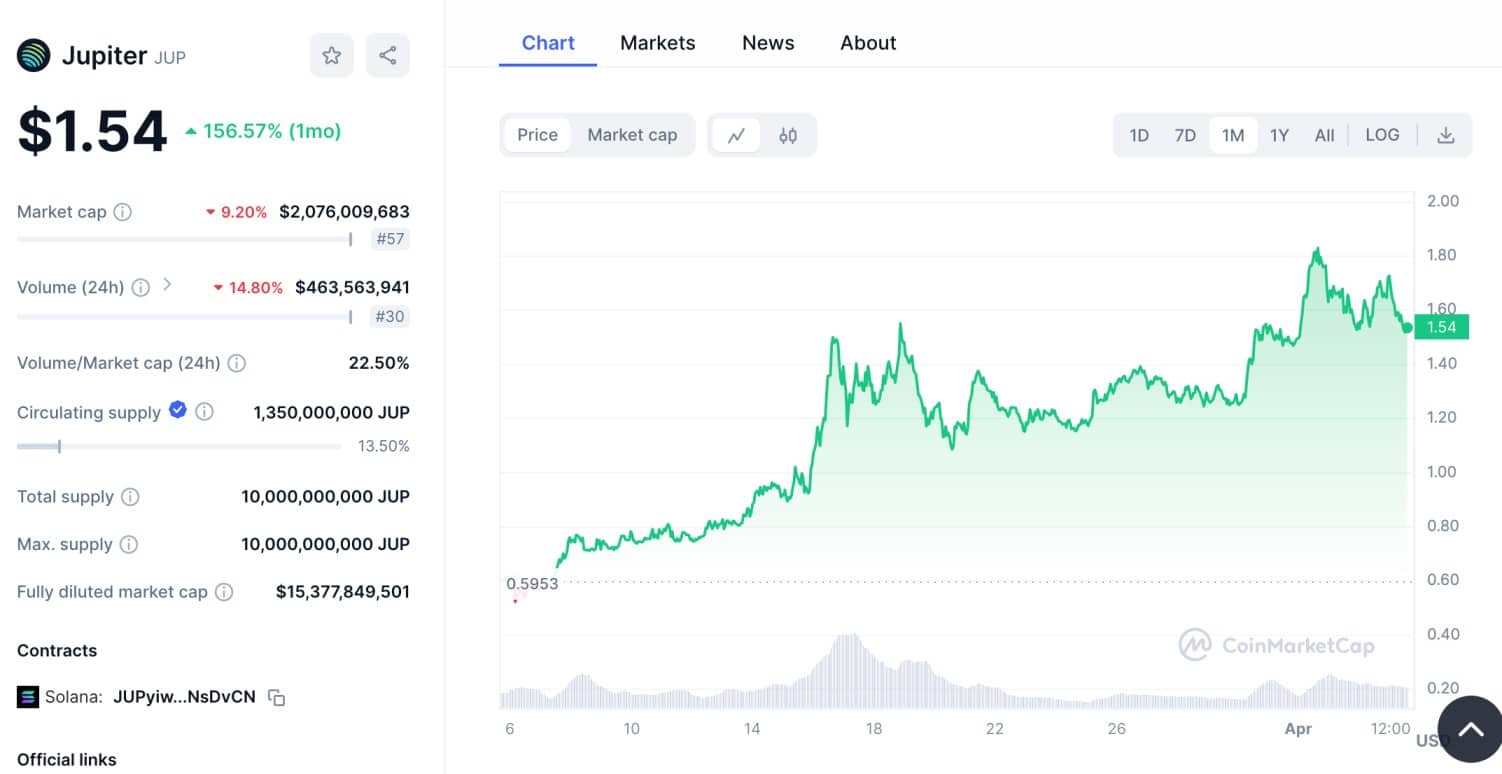
Task: Open Volume/Market cap info icon
Action: [236, 363]
